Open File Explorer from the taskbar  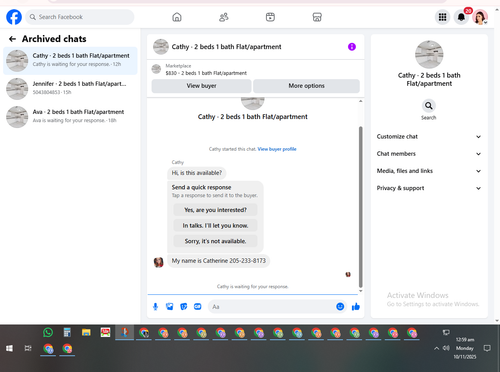86,332
